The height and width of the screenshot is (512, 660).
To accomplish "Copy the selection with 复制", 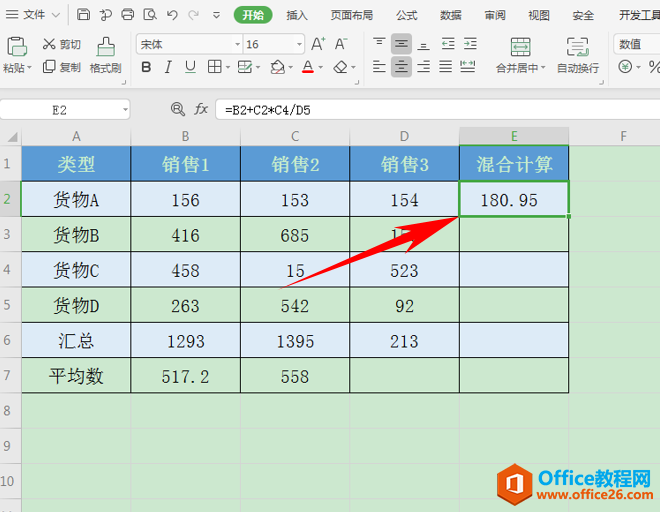I will 61,67.
